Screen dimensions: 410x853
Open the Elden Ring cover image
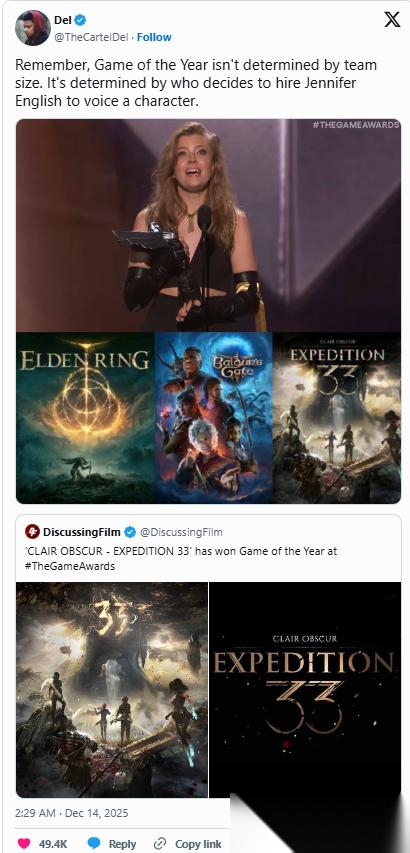85,418
